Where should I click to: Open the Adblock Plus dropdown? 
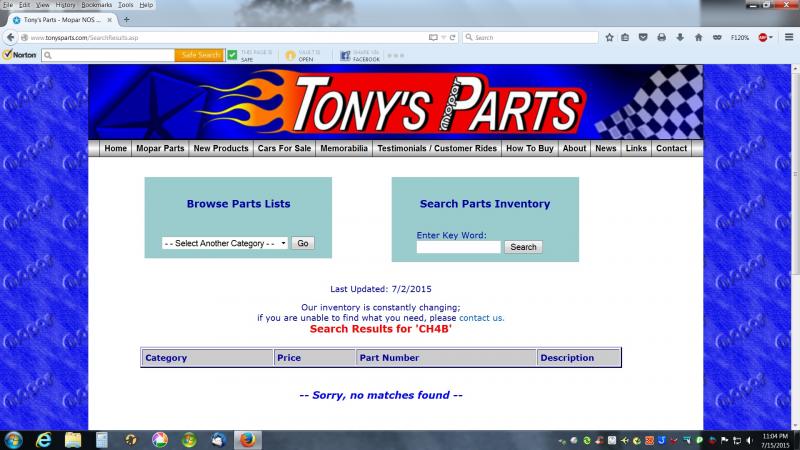765,37
